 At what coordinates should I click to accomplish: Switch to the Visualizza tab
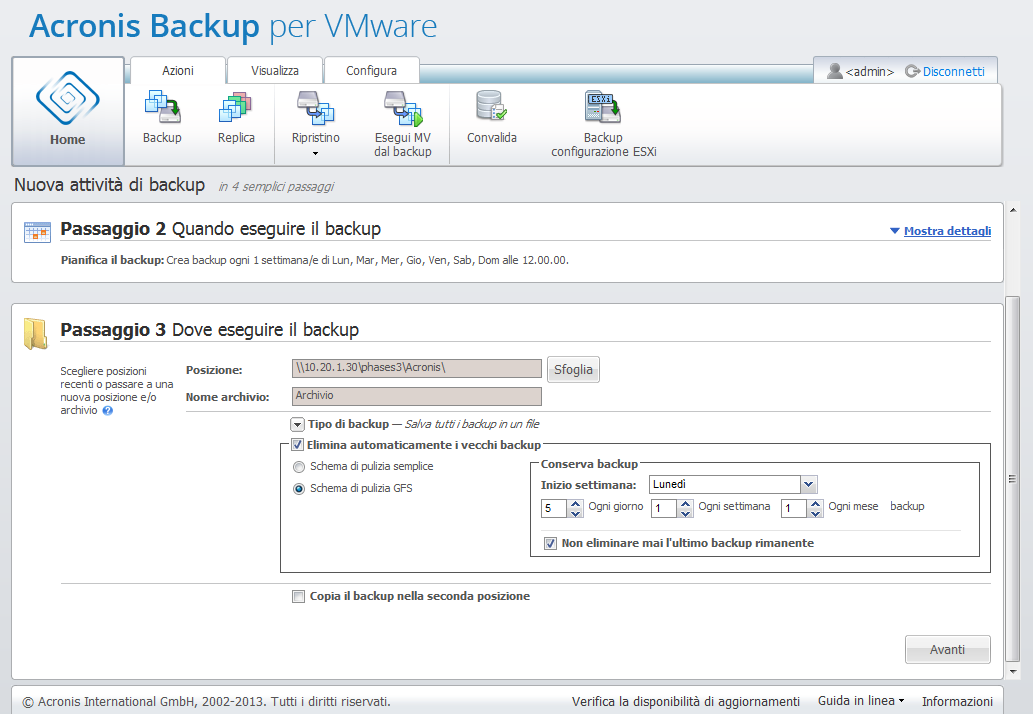pyautogui.click(x=275, y=70)
